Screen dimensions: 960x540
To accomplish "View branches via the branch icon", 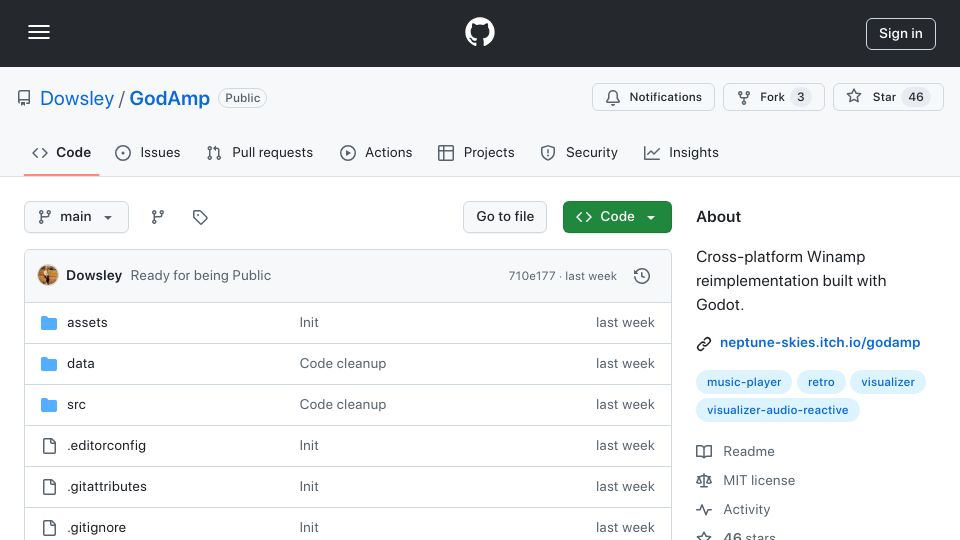I will coord(158,217).
